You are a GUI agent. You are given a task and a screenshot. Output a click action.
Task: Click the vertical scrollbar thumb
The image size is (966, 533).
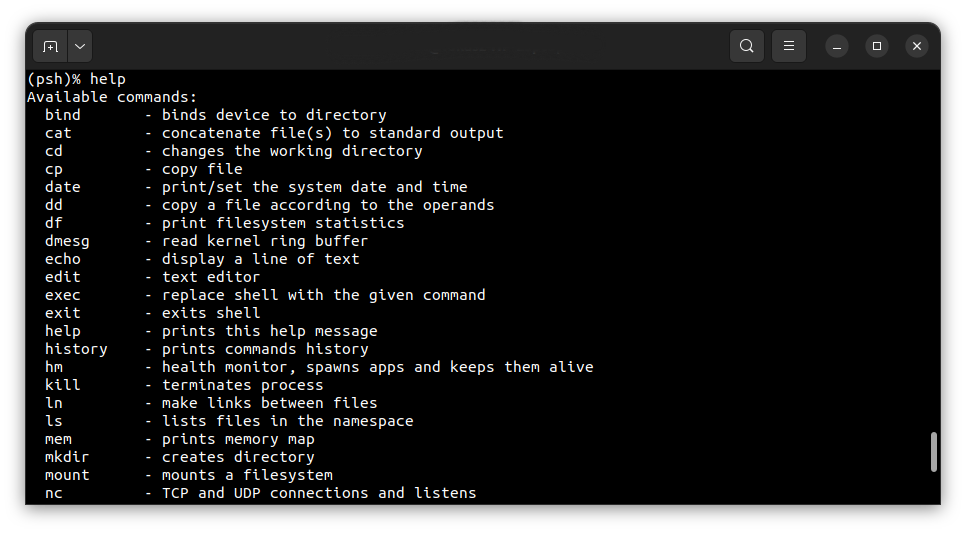point(933,452)
